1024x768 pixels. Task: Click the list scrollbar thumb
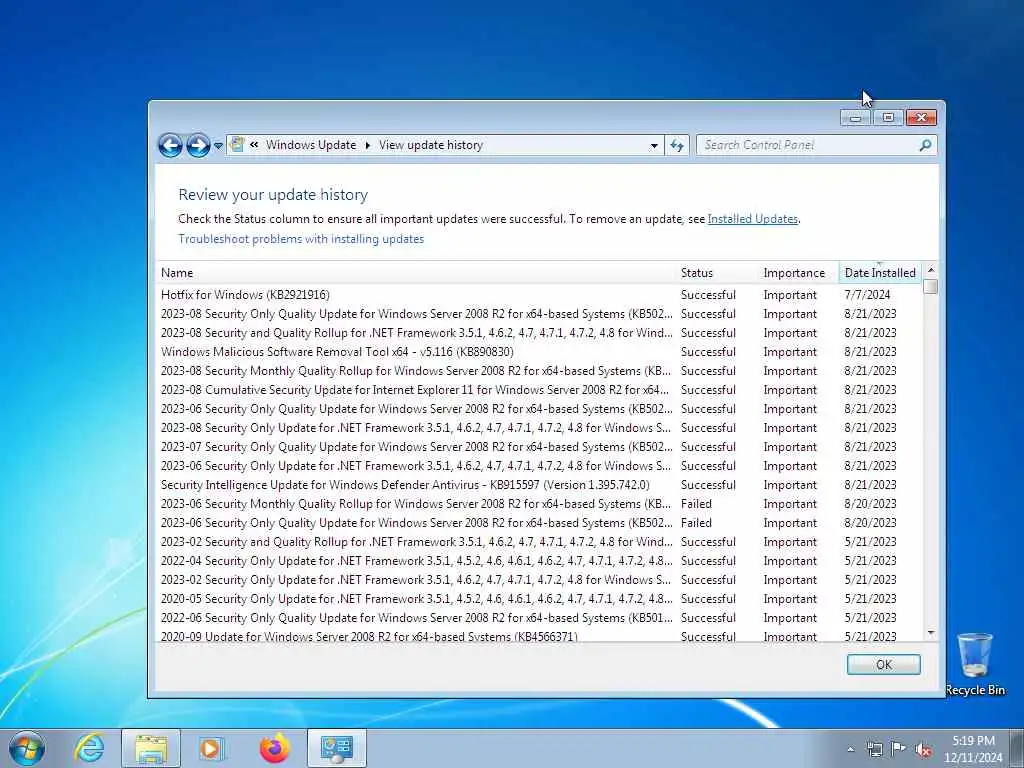931,287
